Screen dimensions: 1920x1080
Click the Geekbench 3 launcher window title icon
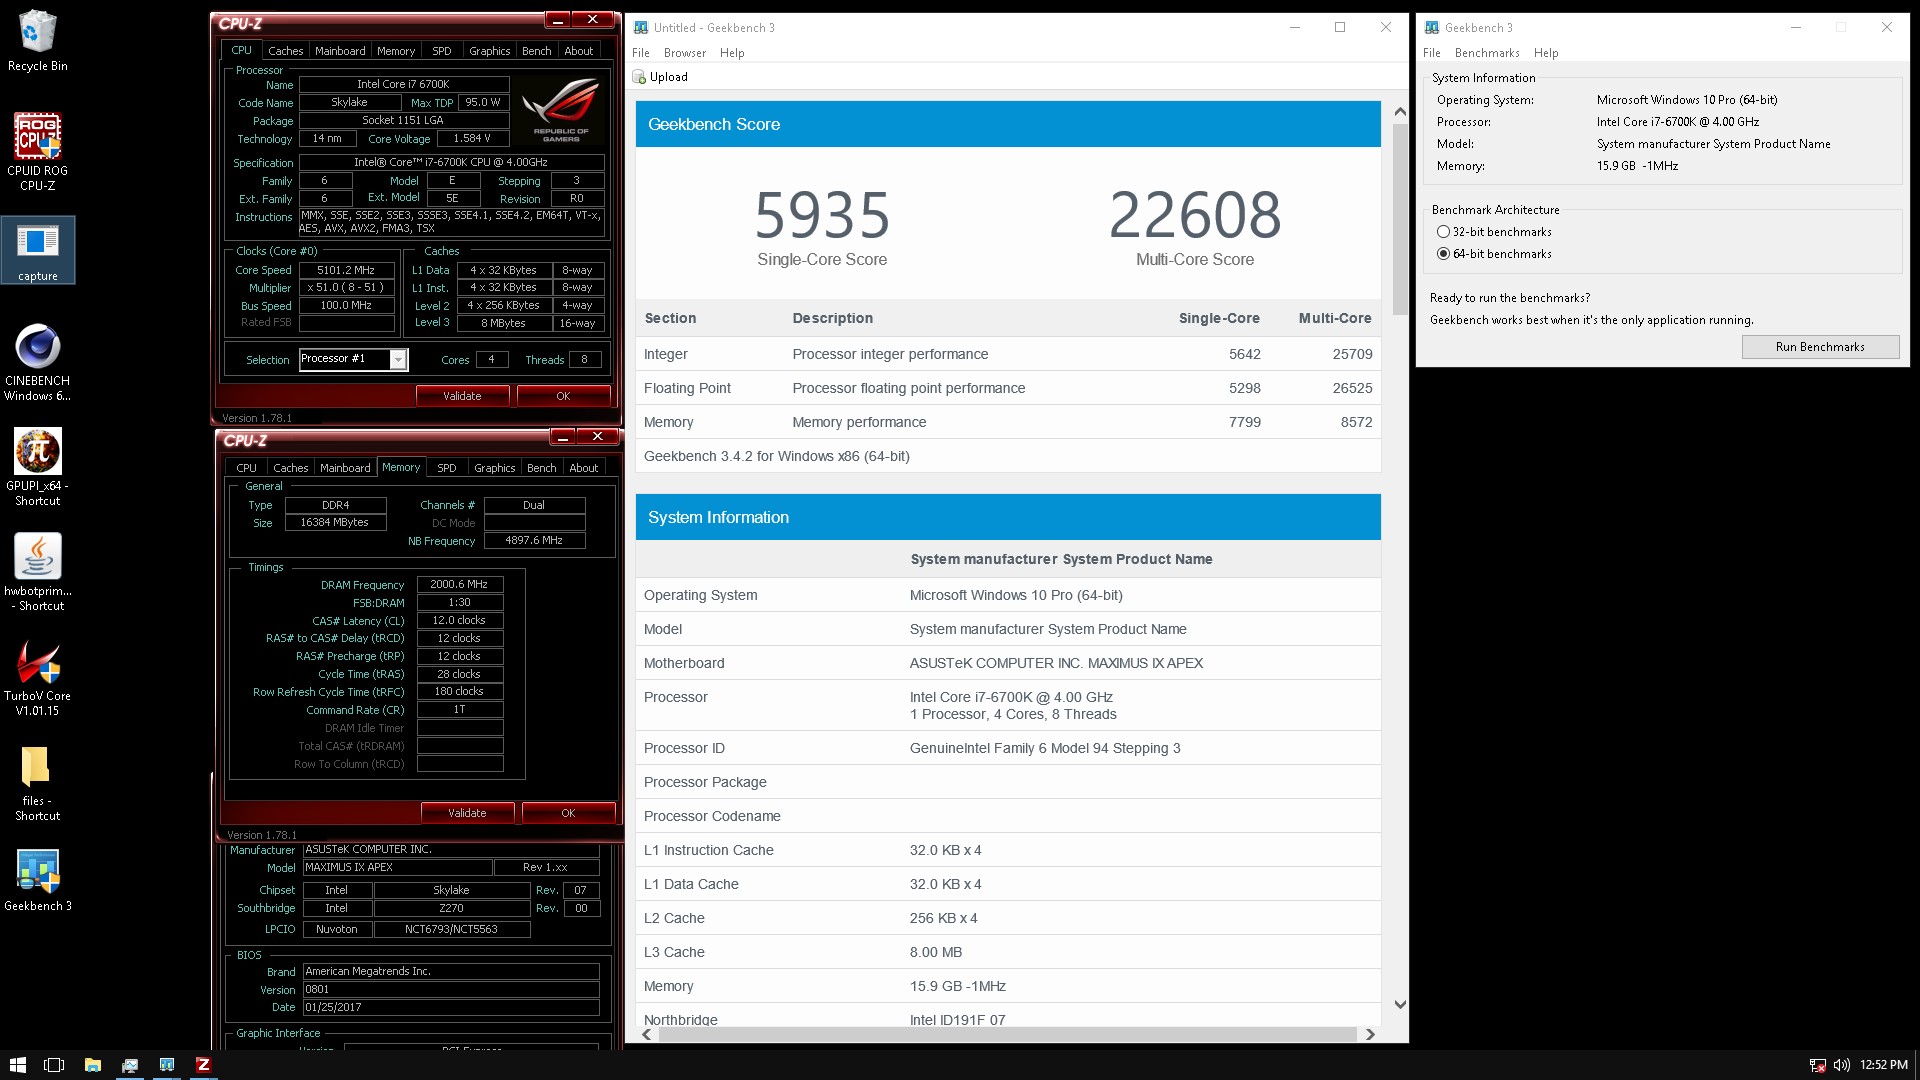[1432, 28]
